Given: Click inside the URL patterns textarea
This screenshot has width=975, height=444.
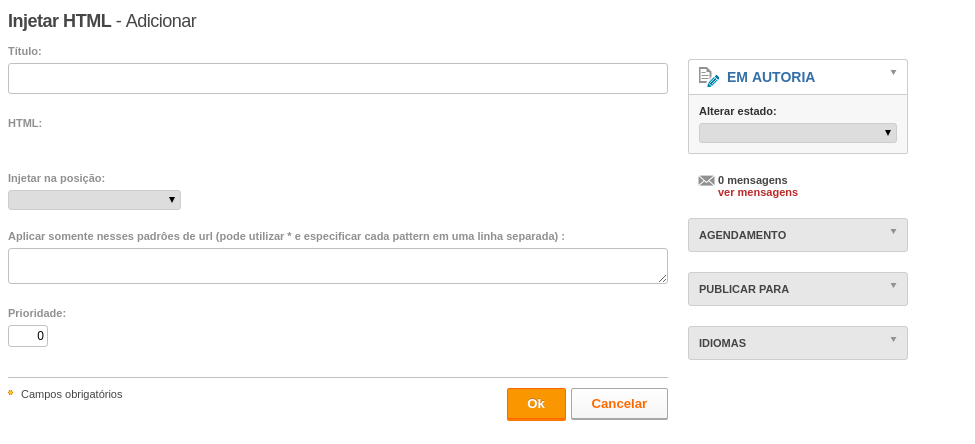Looking at the screenshot, I should coord(338,266).
